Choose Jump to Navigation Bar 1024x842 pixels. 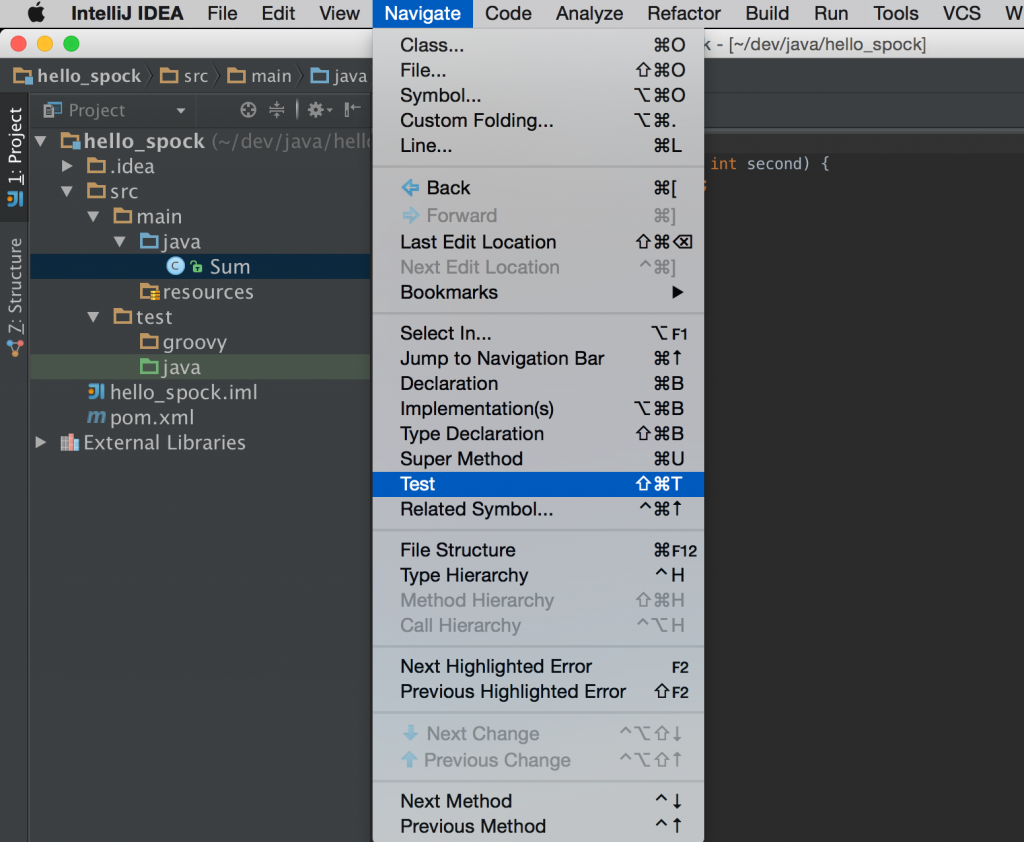(538, 358)
